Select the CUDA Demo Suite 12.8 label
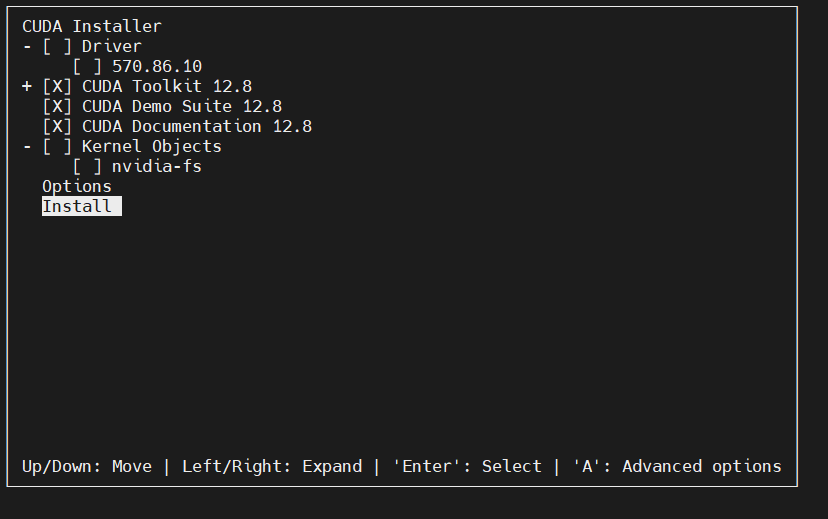Screen dimensions: 828x519 182,107
